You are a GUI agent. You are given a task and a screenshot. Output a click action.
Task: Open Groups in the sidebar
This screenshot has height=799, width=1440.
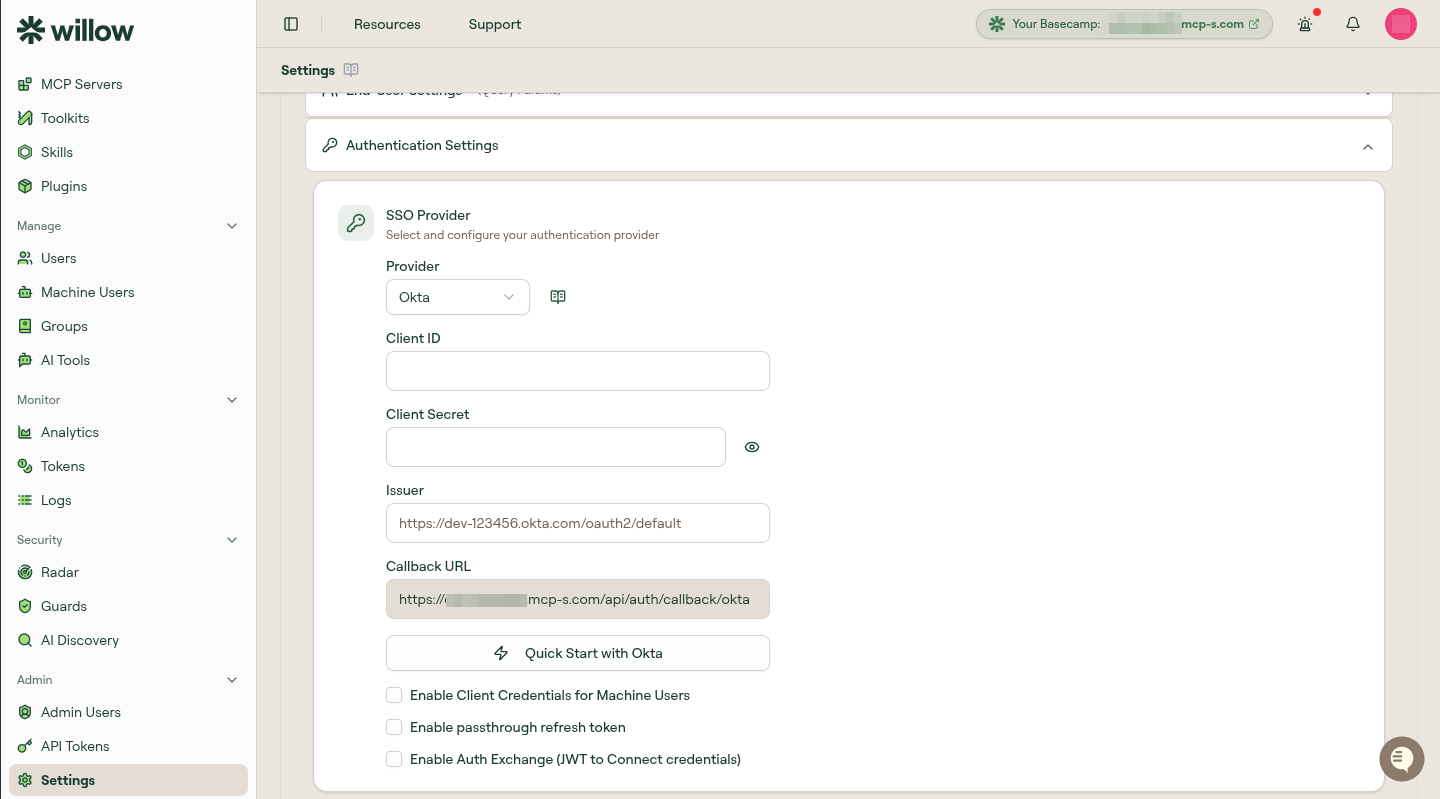128,326
